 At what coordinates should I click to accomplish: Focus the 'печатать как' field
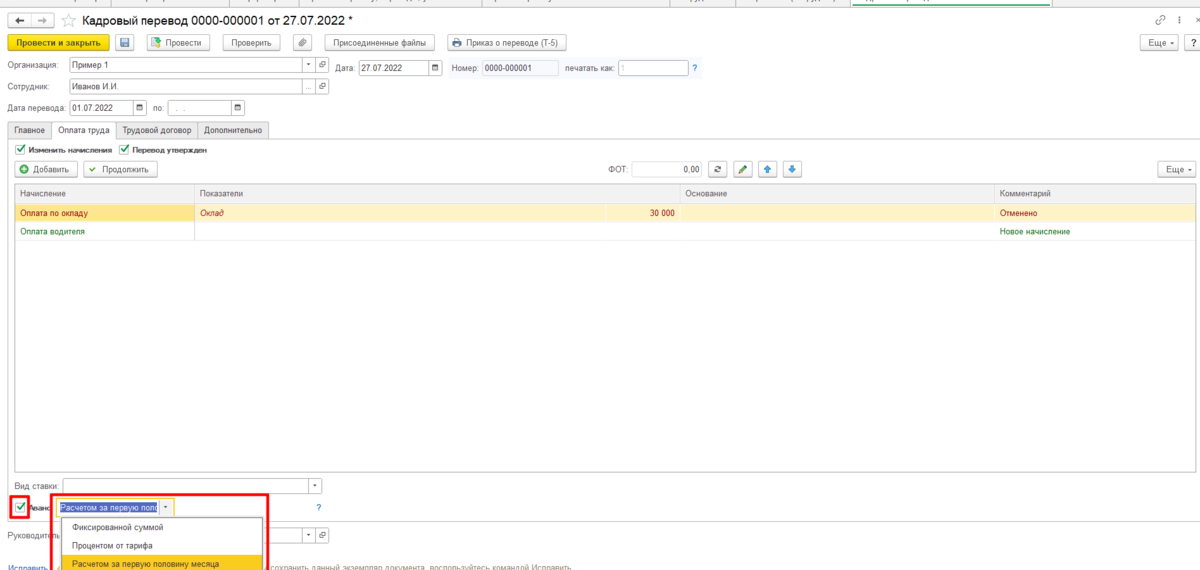click(x=652, y=68)
